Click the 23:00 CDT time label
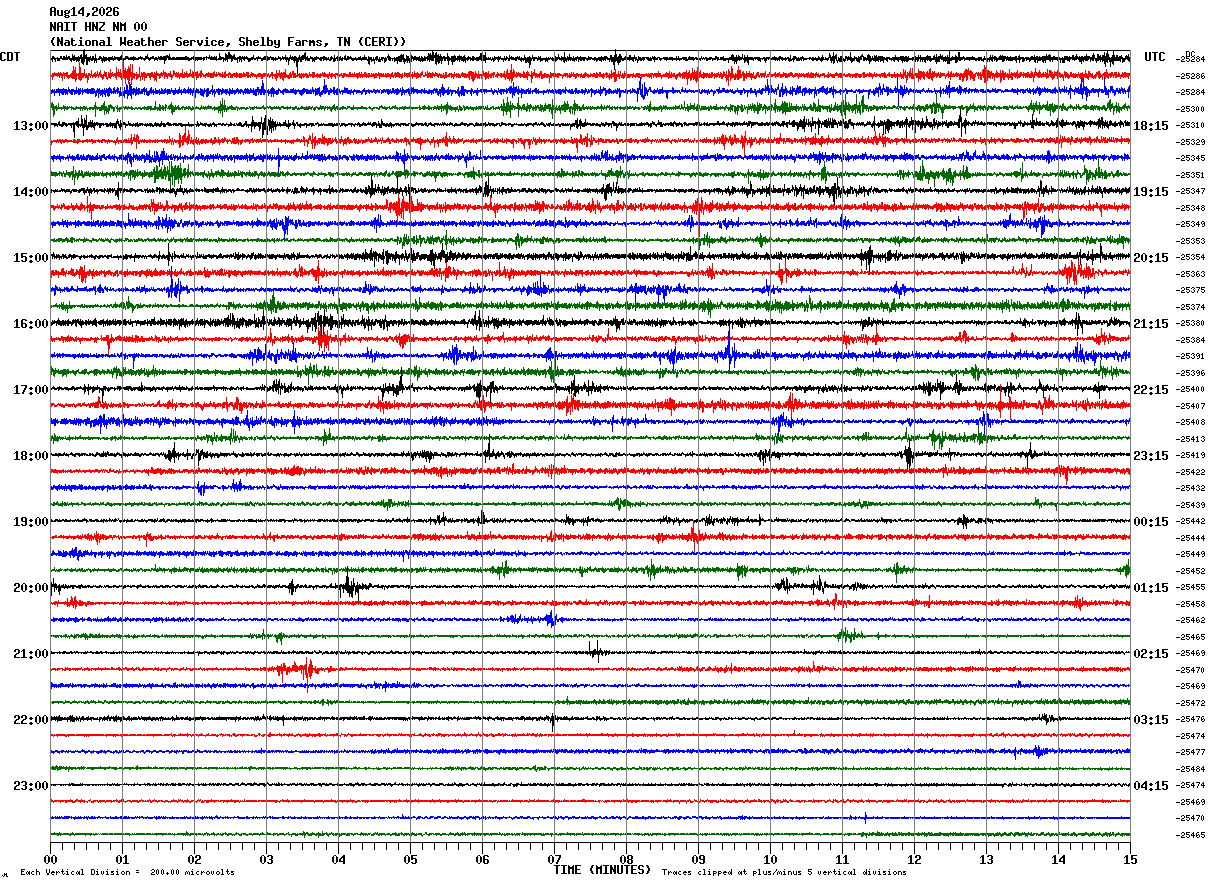 [x=30, y=785]
